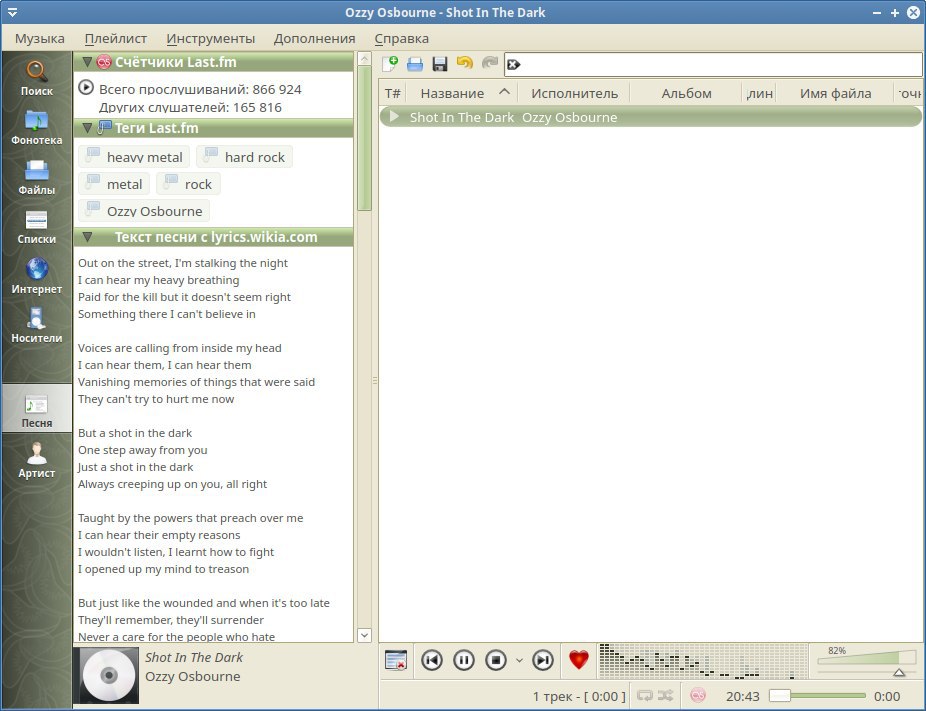The width and height of the screenshot is (926, 711).
Task: Love the track with red heart
Action: 579,660
